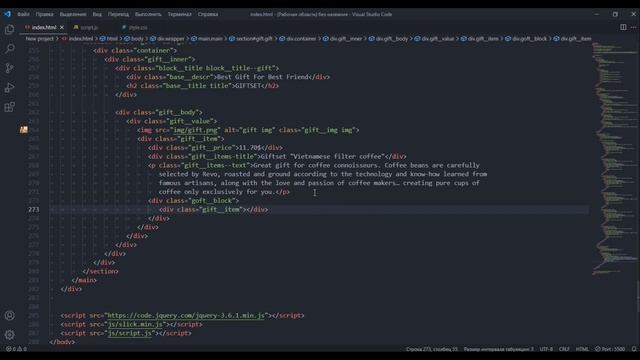Open the Manage gear icon

tap(9, 335)
